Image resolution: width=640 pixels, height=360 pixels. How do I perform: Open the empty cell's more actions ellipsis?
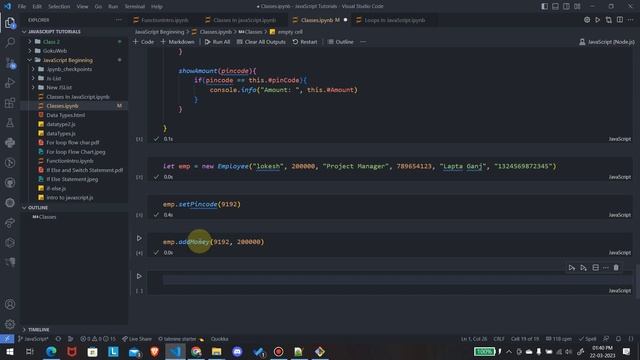pyautogui.click(x=606, y=268)
